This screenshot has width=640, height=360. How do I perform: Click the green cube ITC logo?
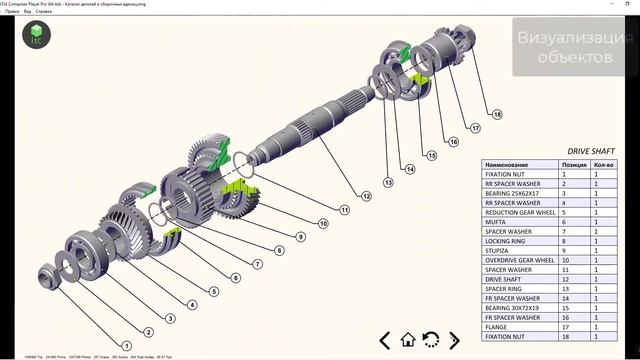(36, 35)
